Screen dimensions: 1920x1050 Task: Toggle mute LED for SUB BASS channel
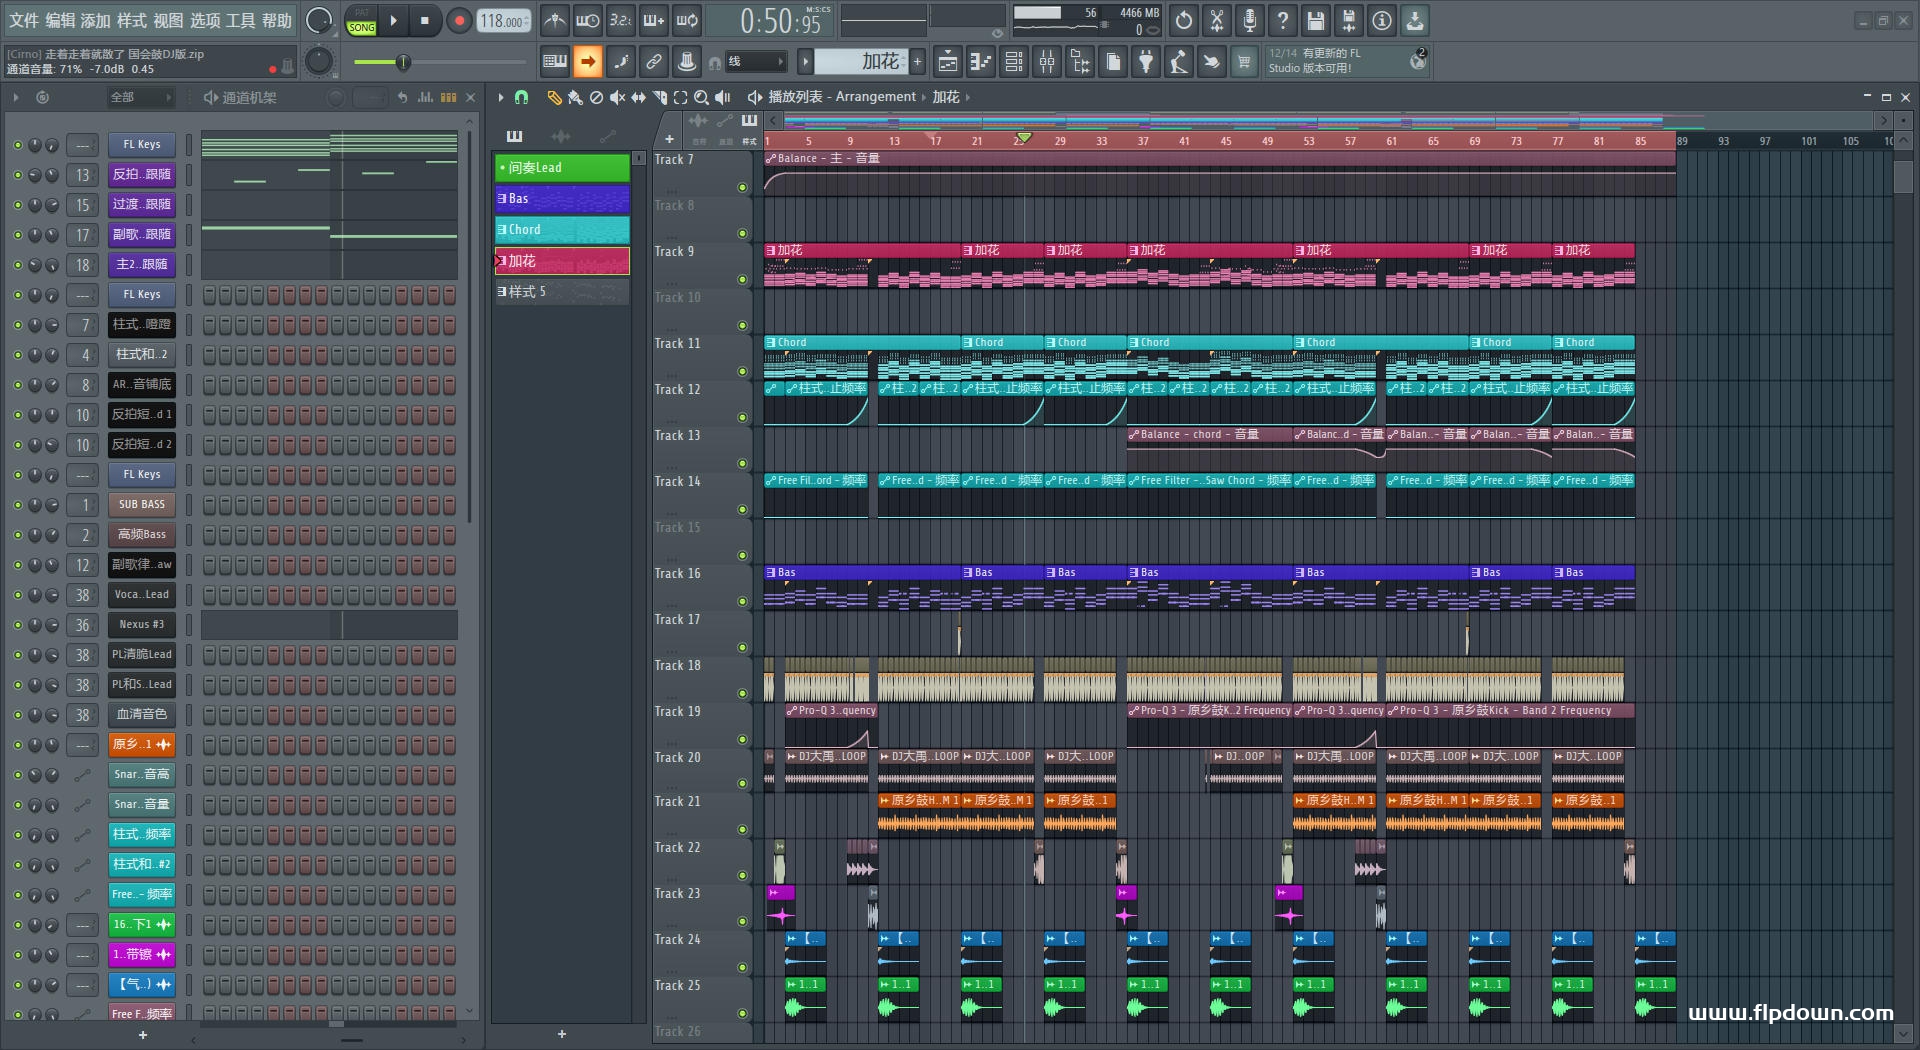[17, 505]
